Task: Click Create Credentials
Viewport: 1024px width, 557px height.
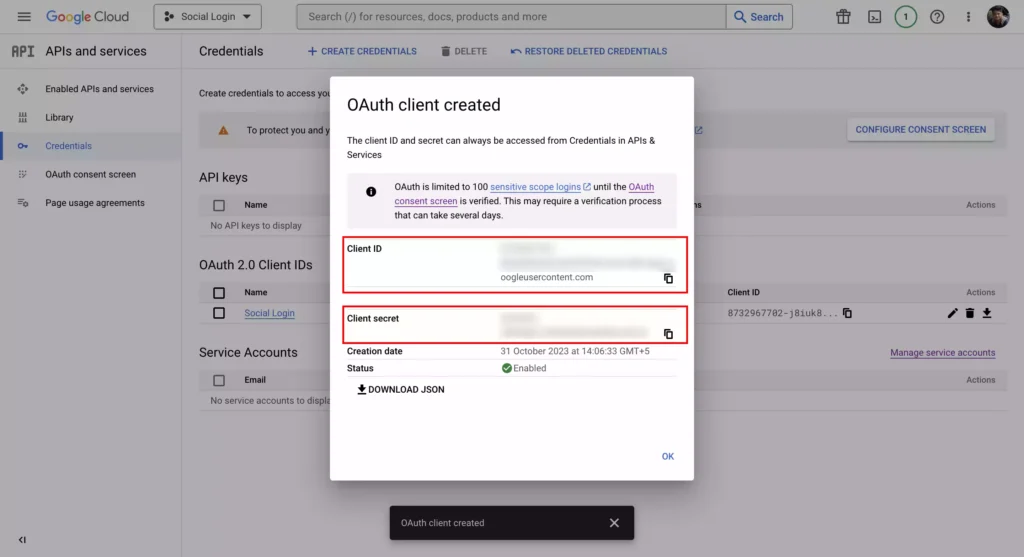Action: point(362,51)
